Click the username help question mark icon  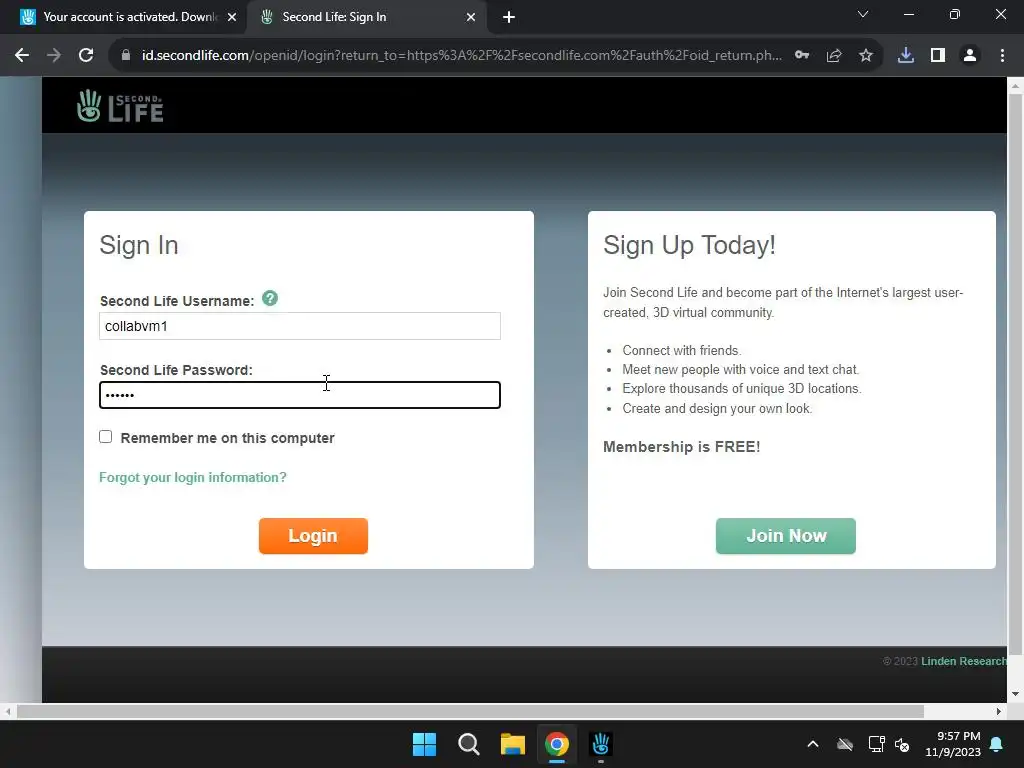click(x=270, y=298)
